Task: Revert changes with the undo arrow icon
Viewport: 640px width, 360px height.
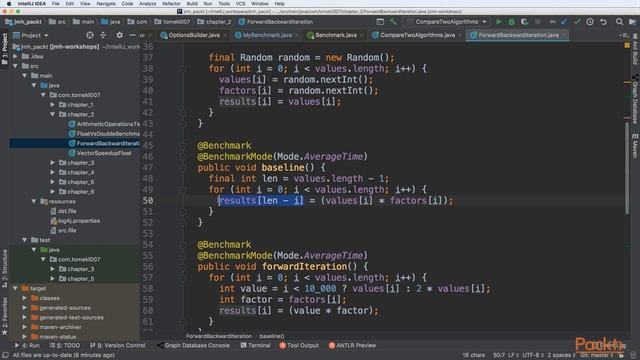Action: coord(603,22)
